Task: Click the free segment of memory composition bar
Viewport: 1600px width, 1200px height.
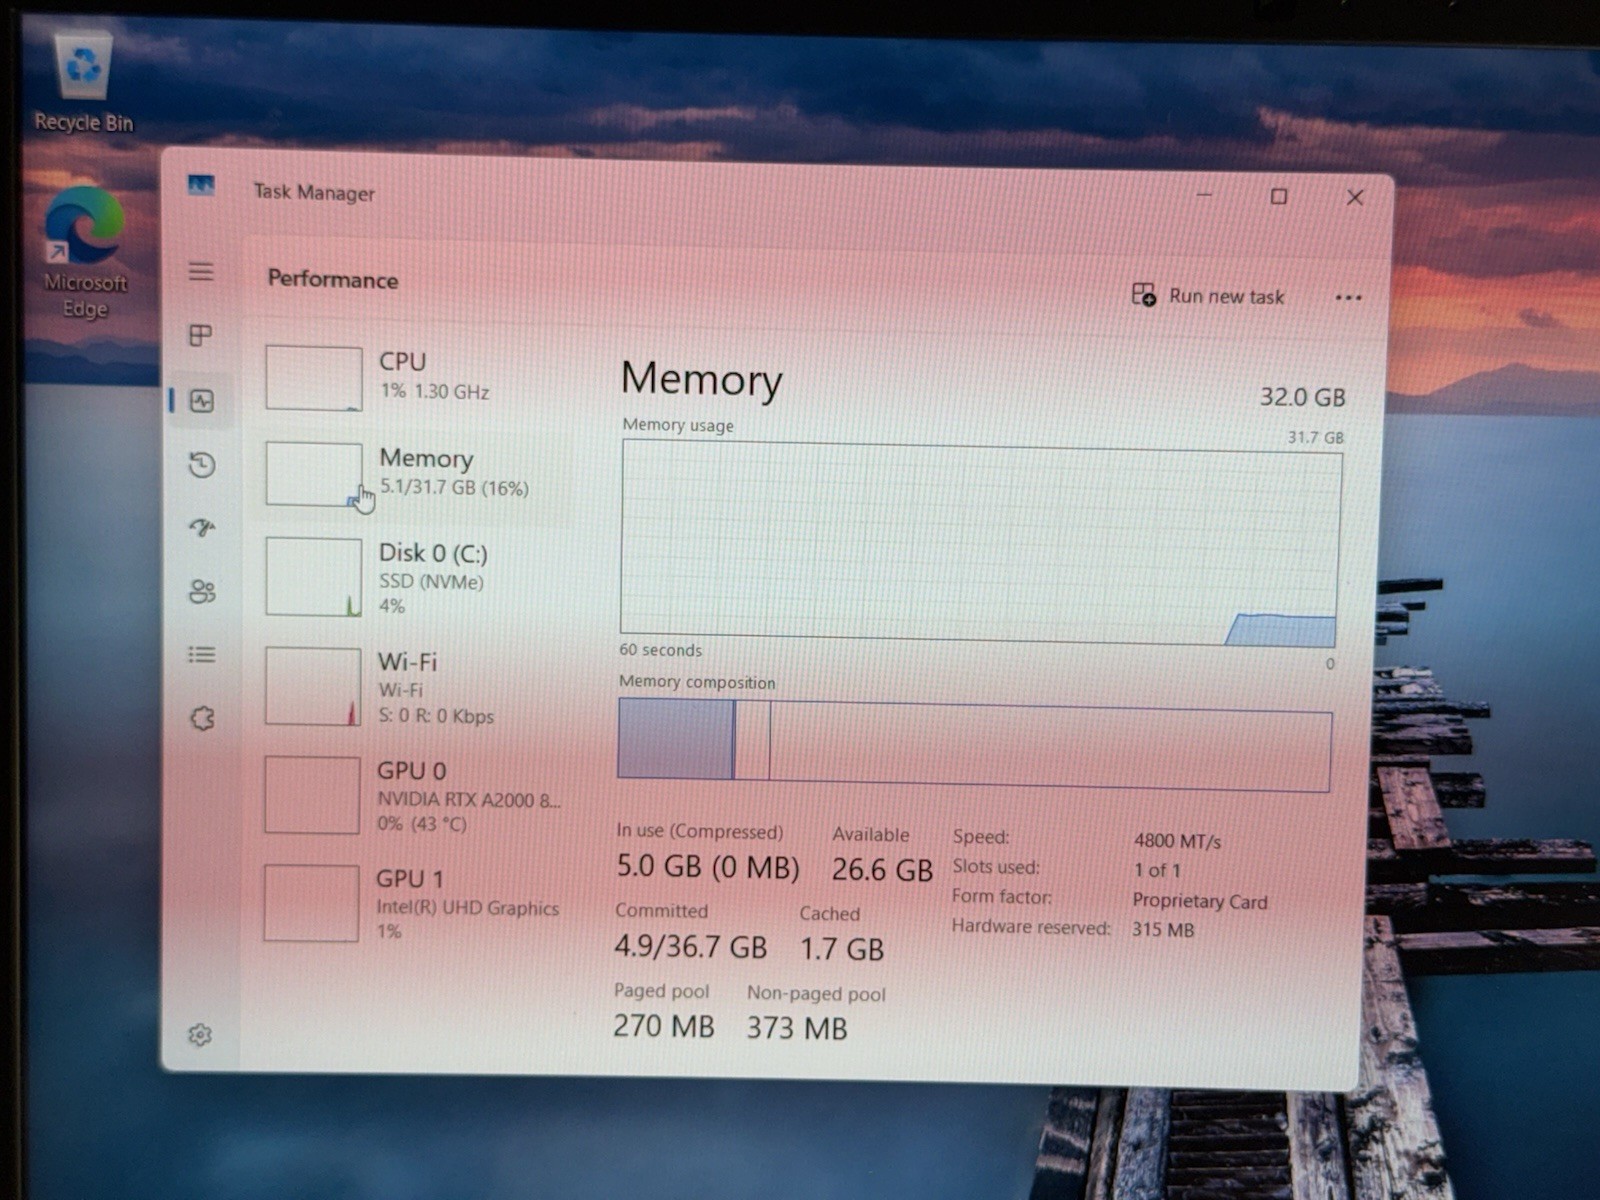Action: point(1050,746)
